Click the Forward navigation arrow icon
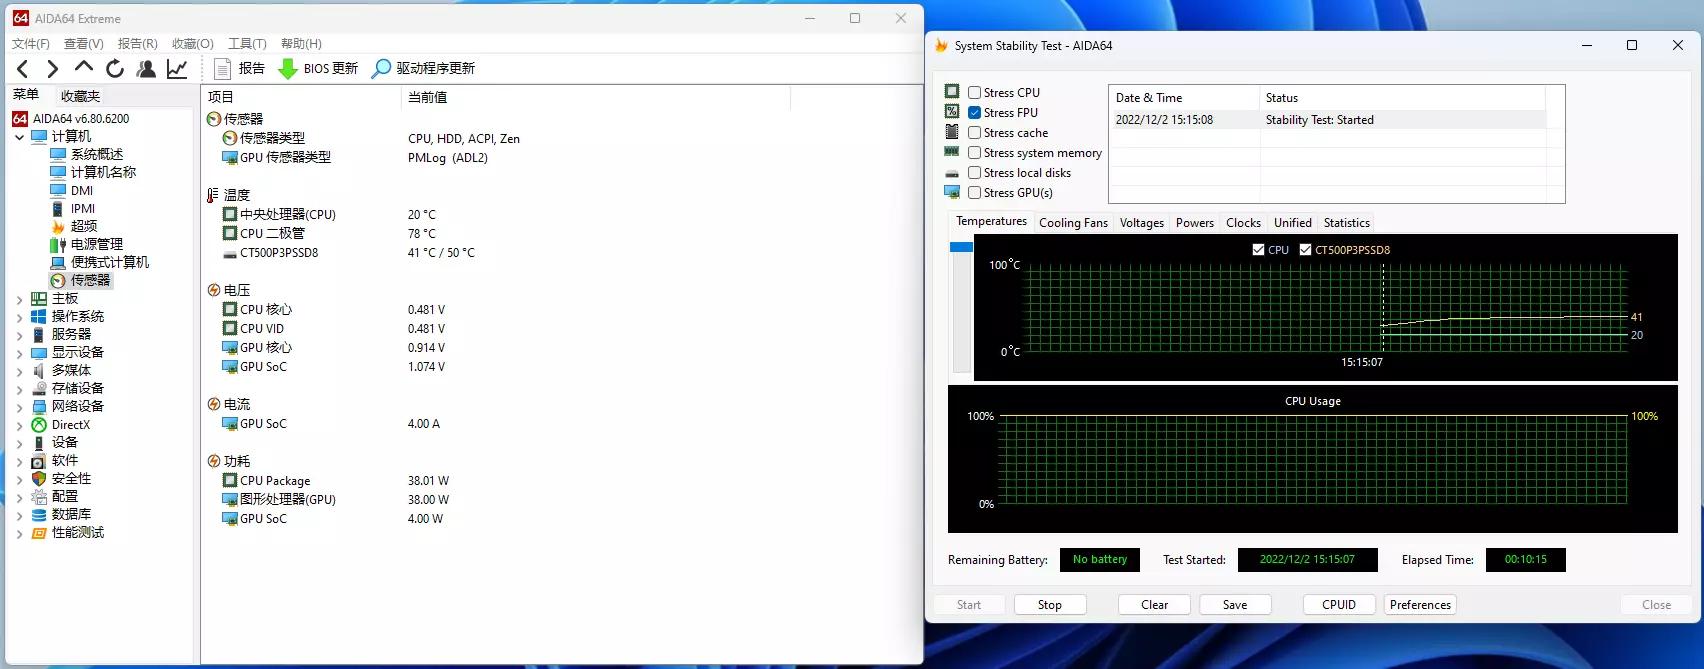This screenshot has height=669, width=1704. tap(52, 69)
